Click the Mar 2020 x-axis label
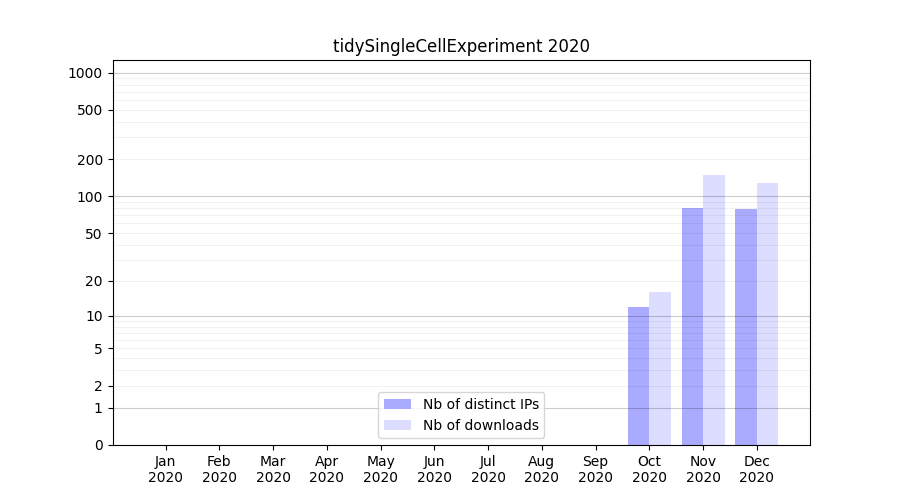This screenshot has width=900, height=500. click(x=273, y=469)
